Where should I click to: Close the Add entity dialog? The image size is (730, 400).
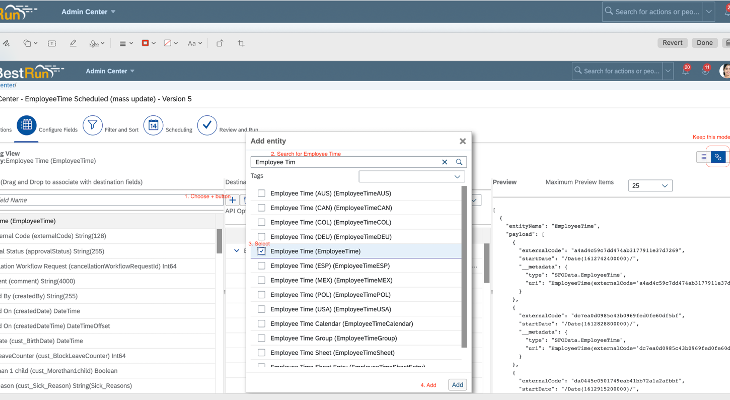[x=462, y=141]
